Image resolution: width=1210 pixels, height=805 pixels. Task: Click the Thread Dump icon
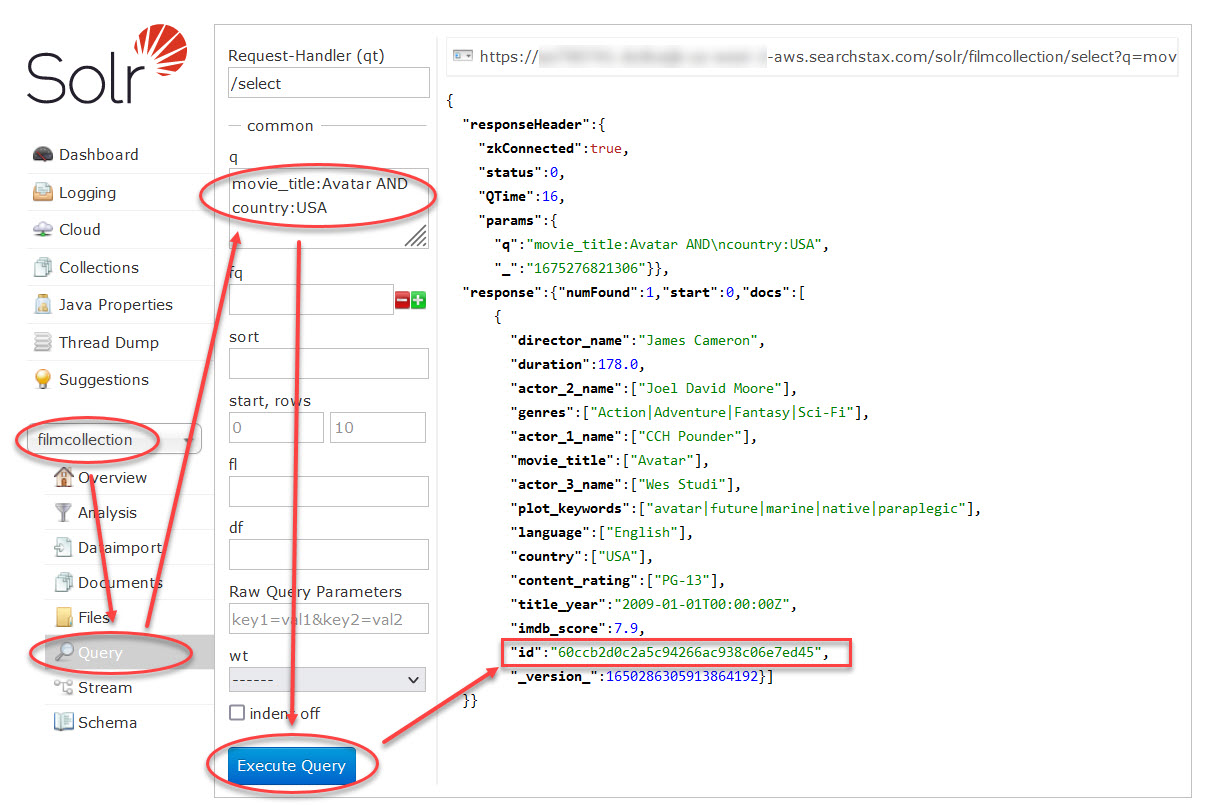pyautogui.click(x=43, y=343)
